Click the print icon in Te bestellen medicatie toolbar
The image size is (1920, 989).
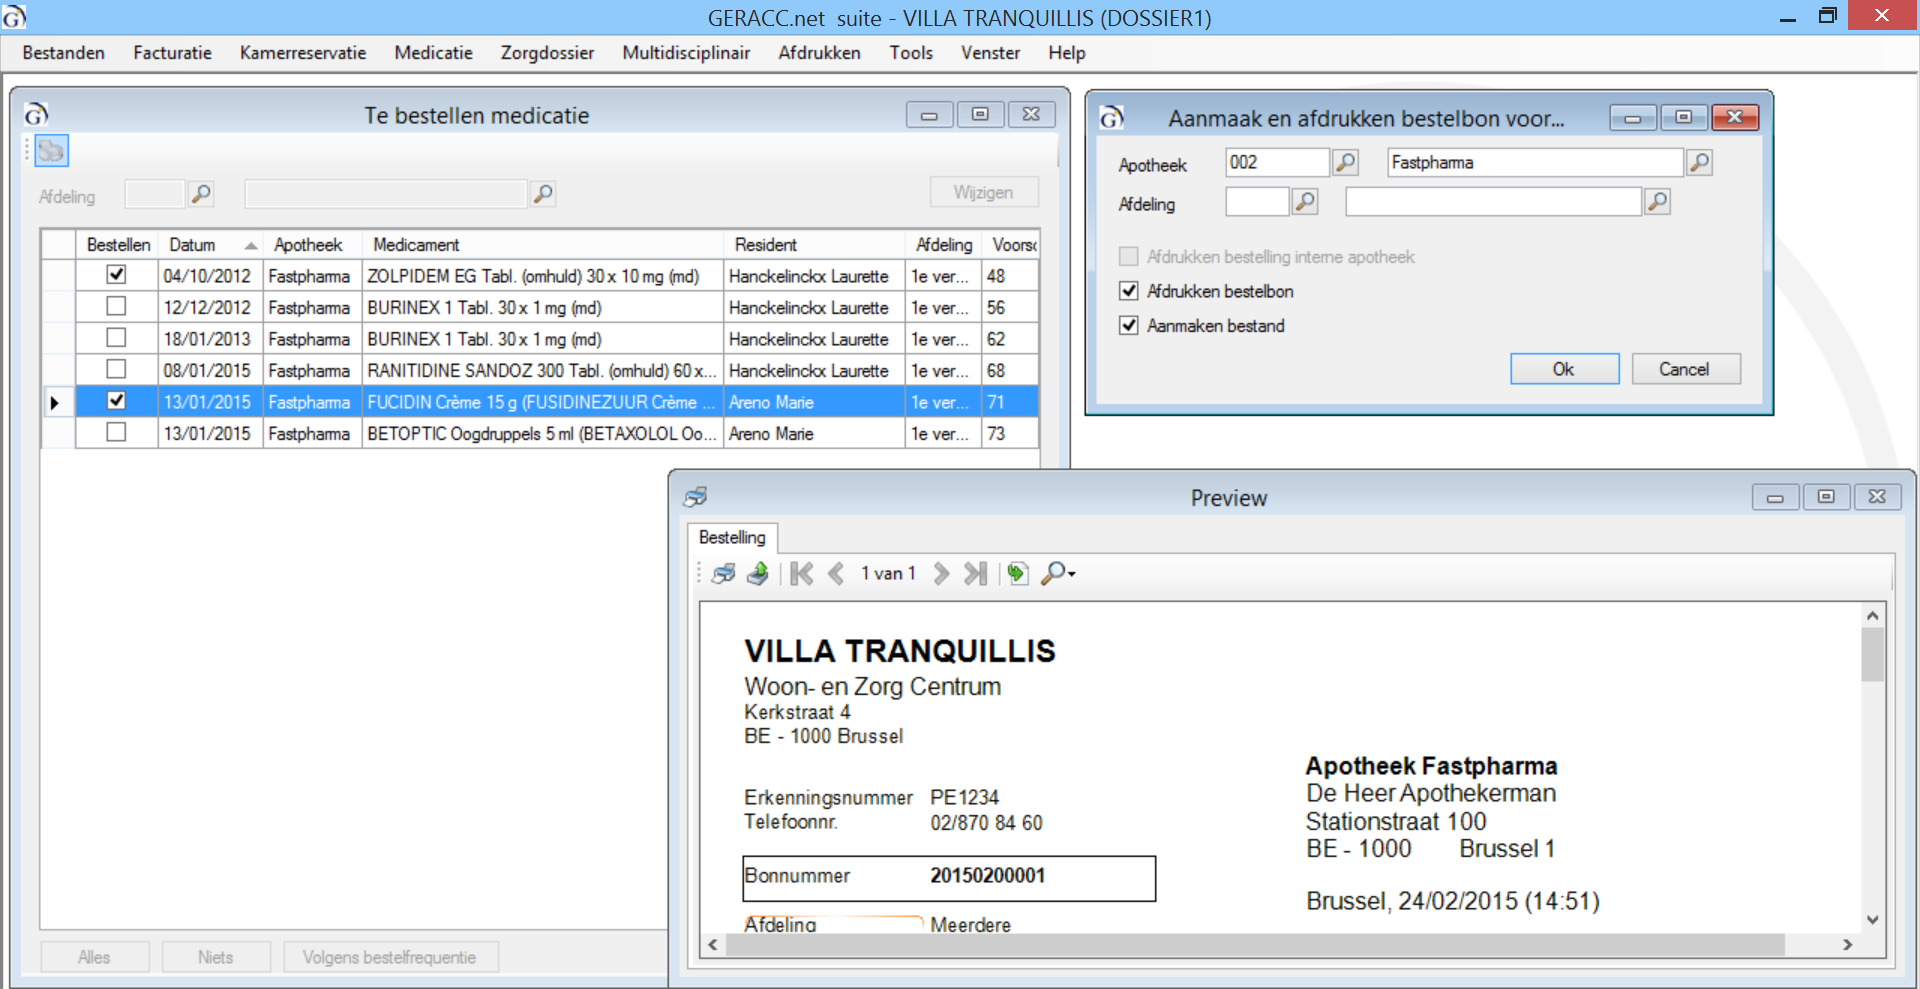51,151
